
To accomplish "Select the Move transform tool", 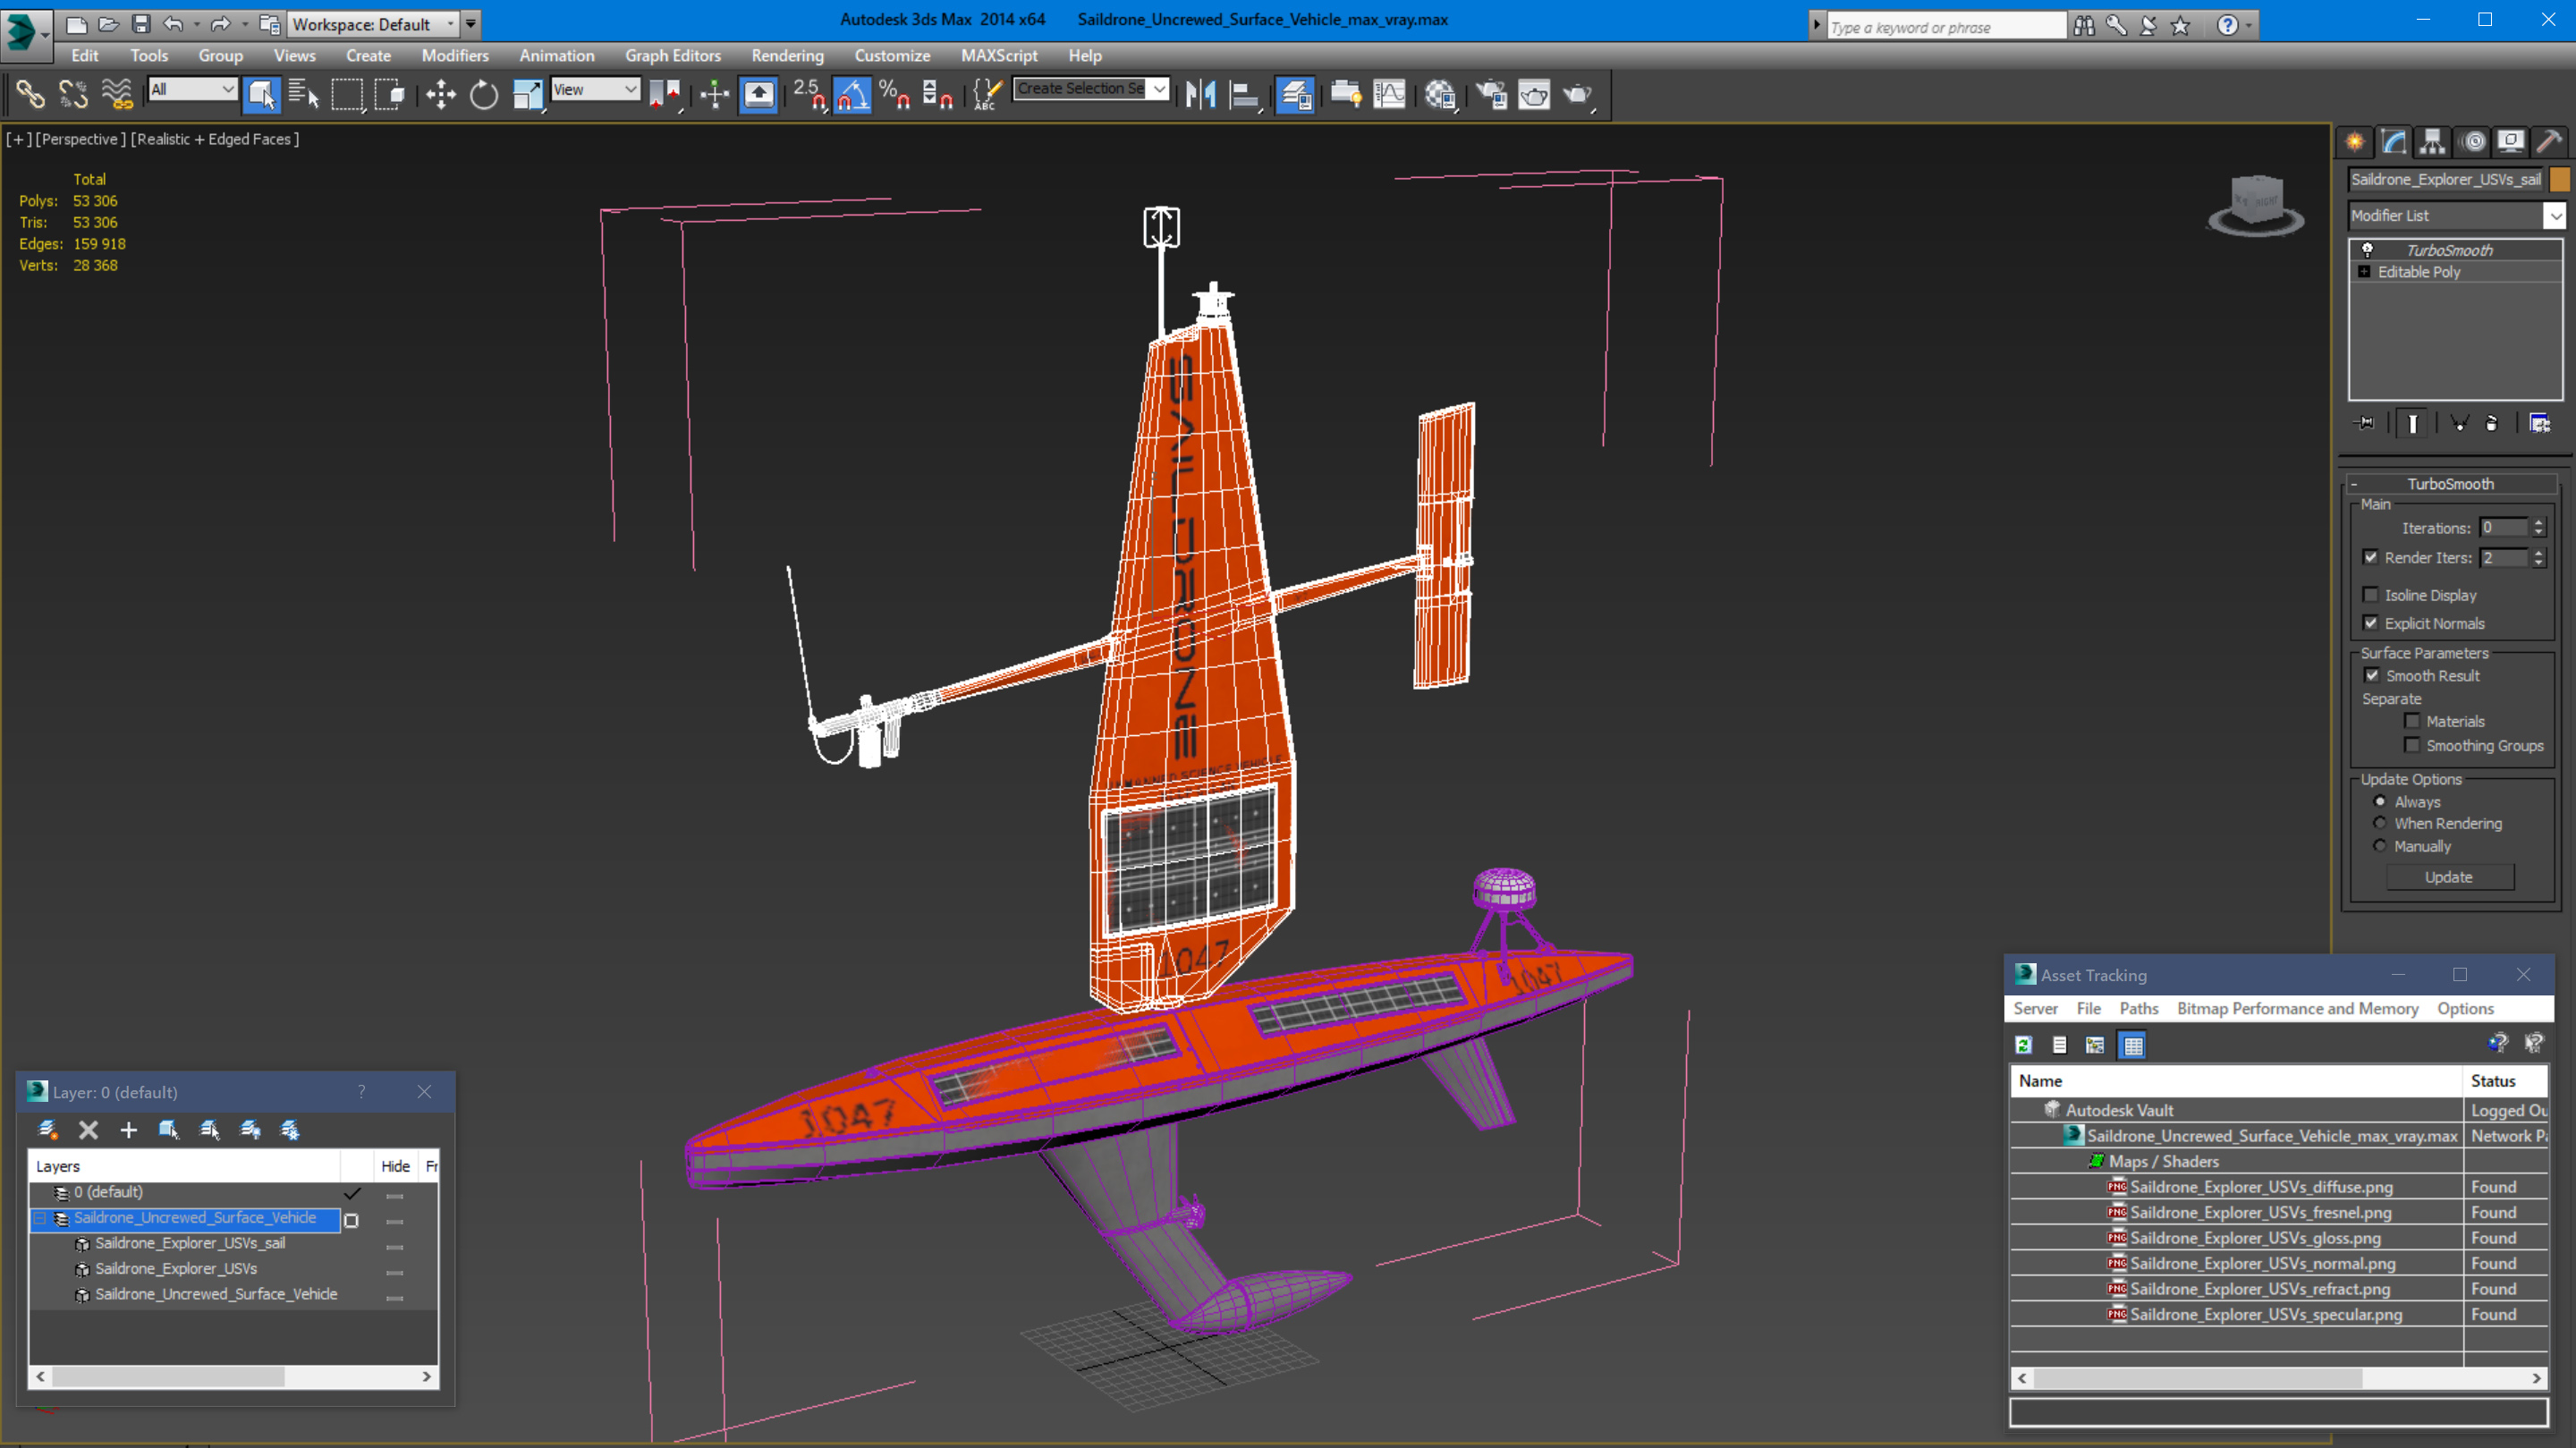I will click(x=440, y=95).
